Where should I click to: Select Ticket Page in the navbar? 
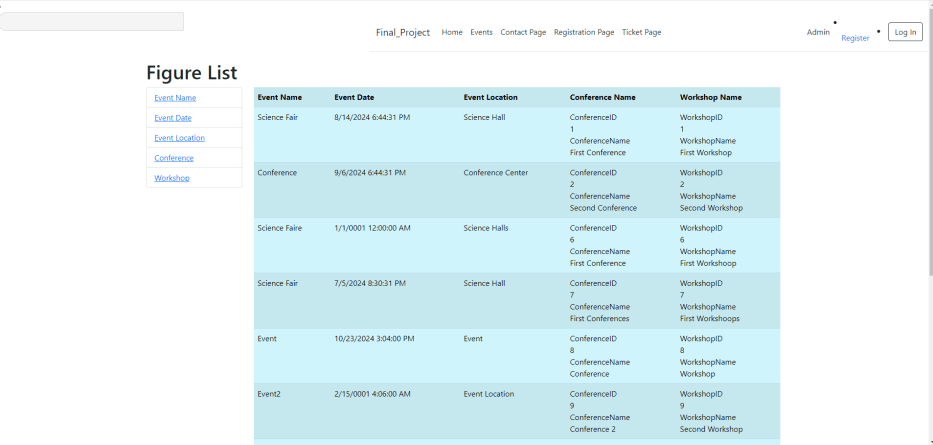click(641, 32)
